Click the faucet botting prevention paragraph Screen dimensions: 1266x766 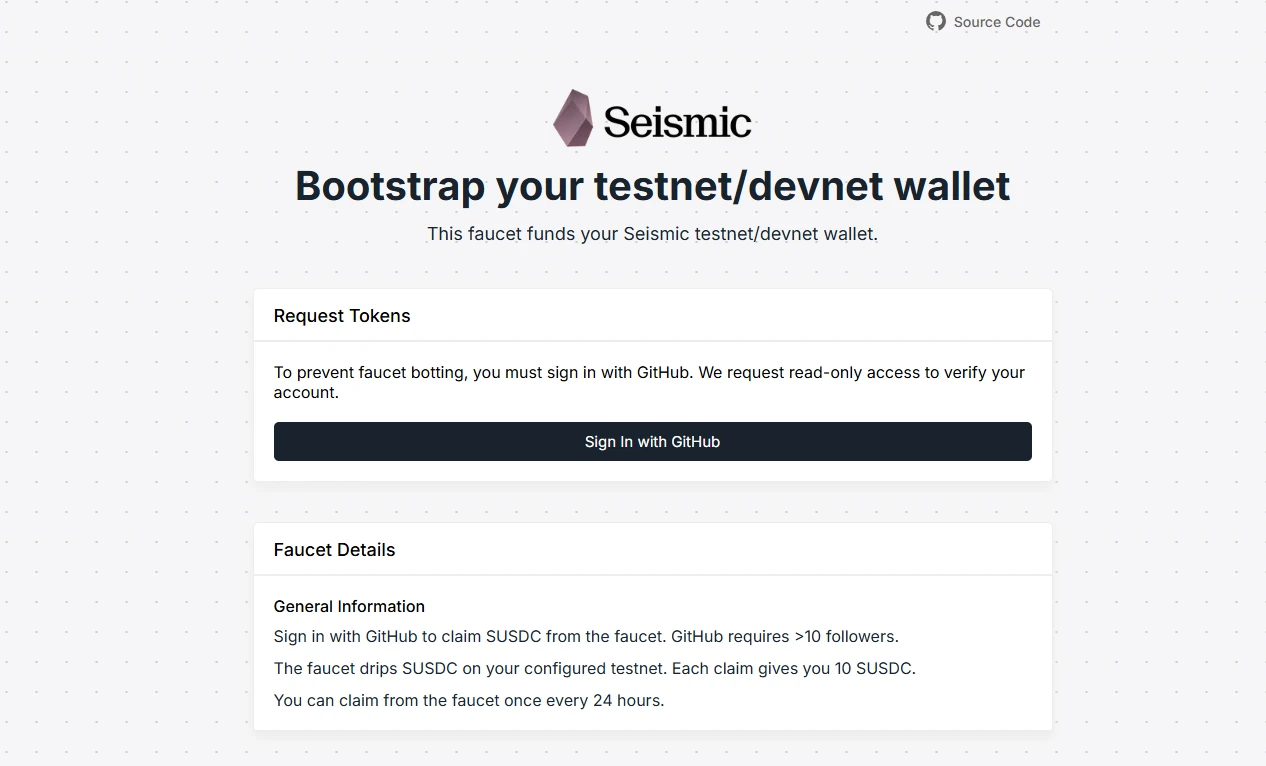(x=649, y=382)
